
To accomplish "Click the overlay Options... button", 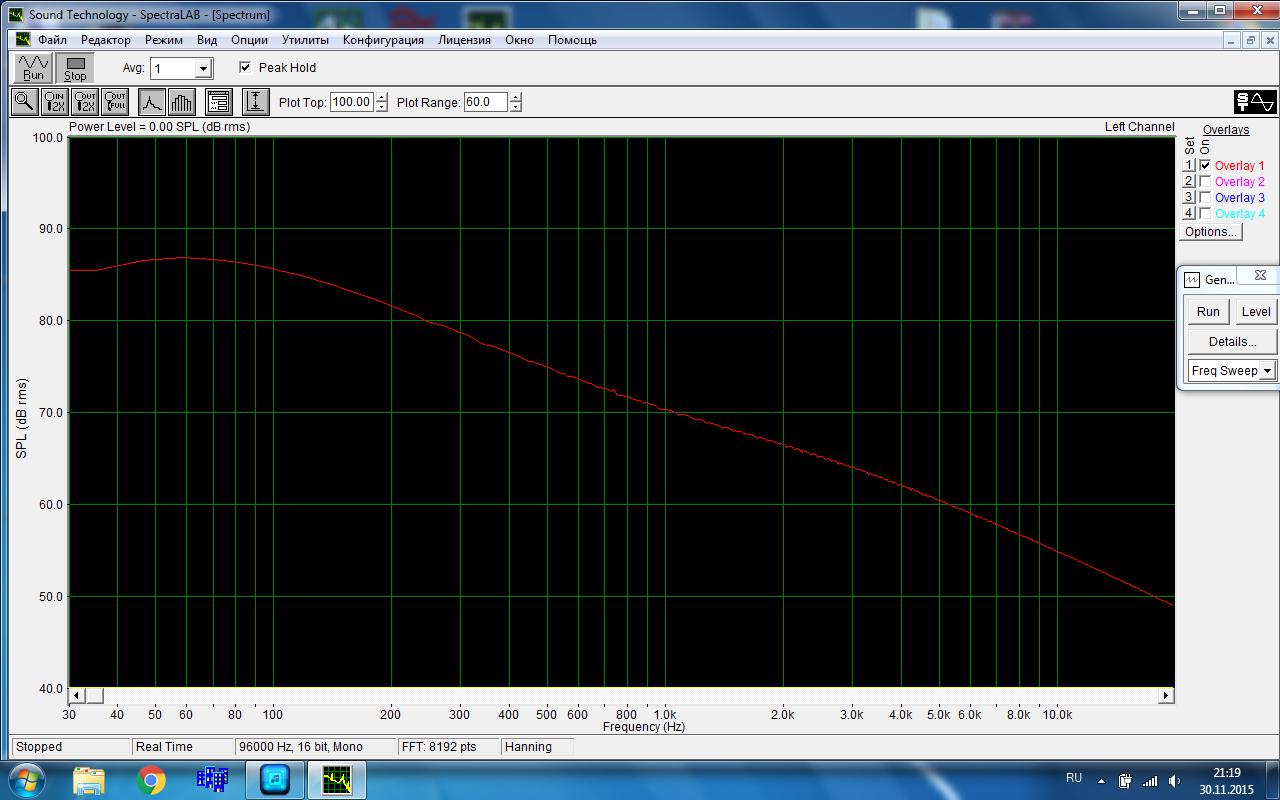I will (1210, 232).
